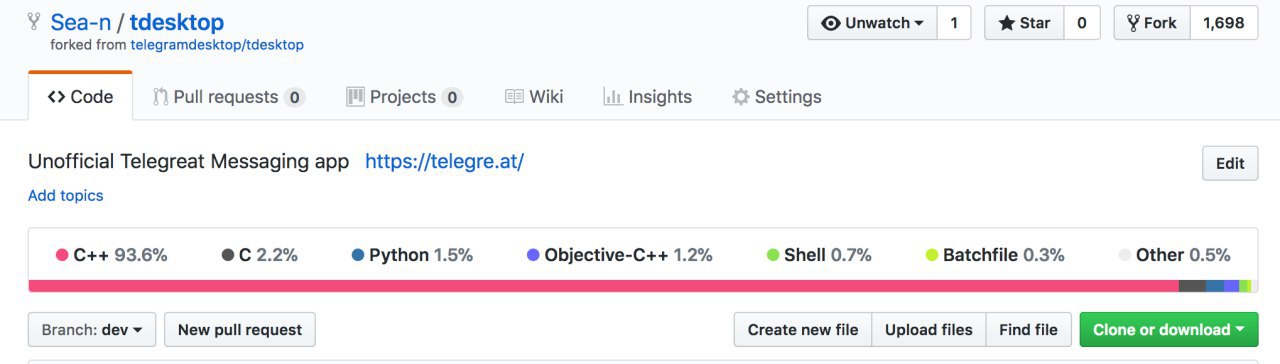Click the star icon in Star button

pyautogui.click(x=1006, y=23)
